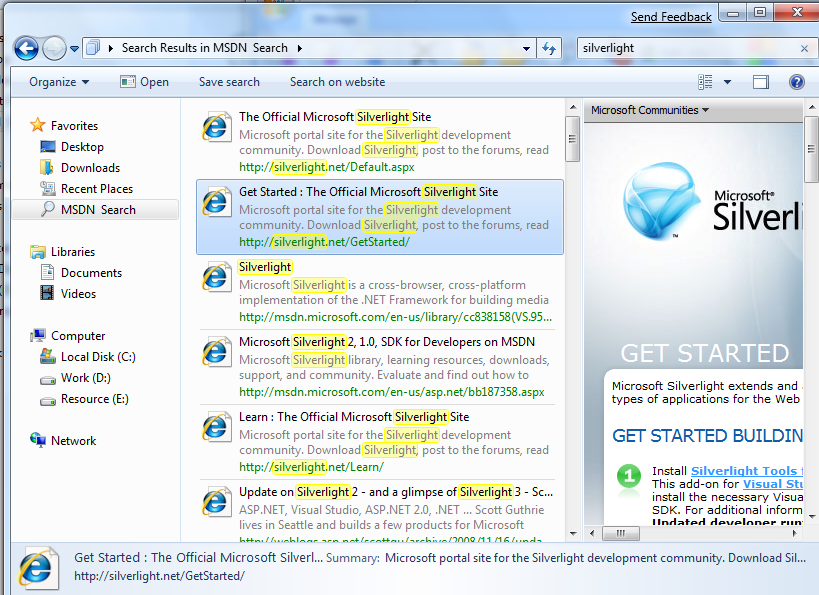Click Save search in the toolbar

[229, 82]
